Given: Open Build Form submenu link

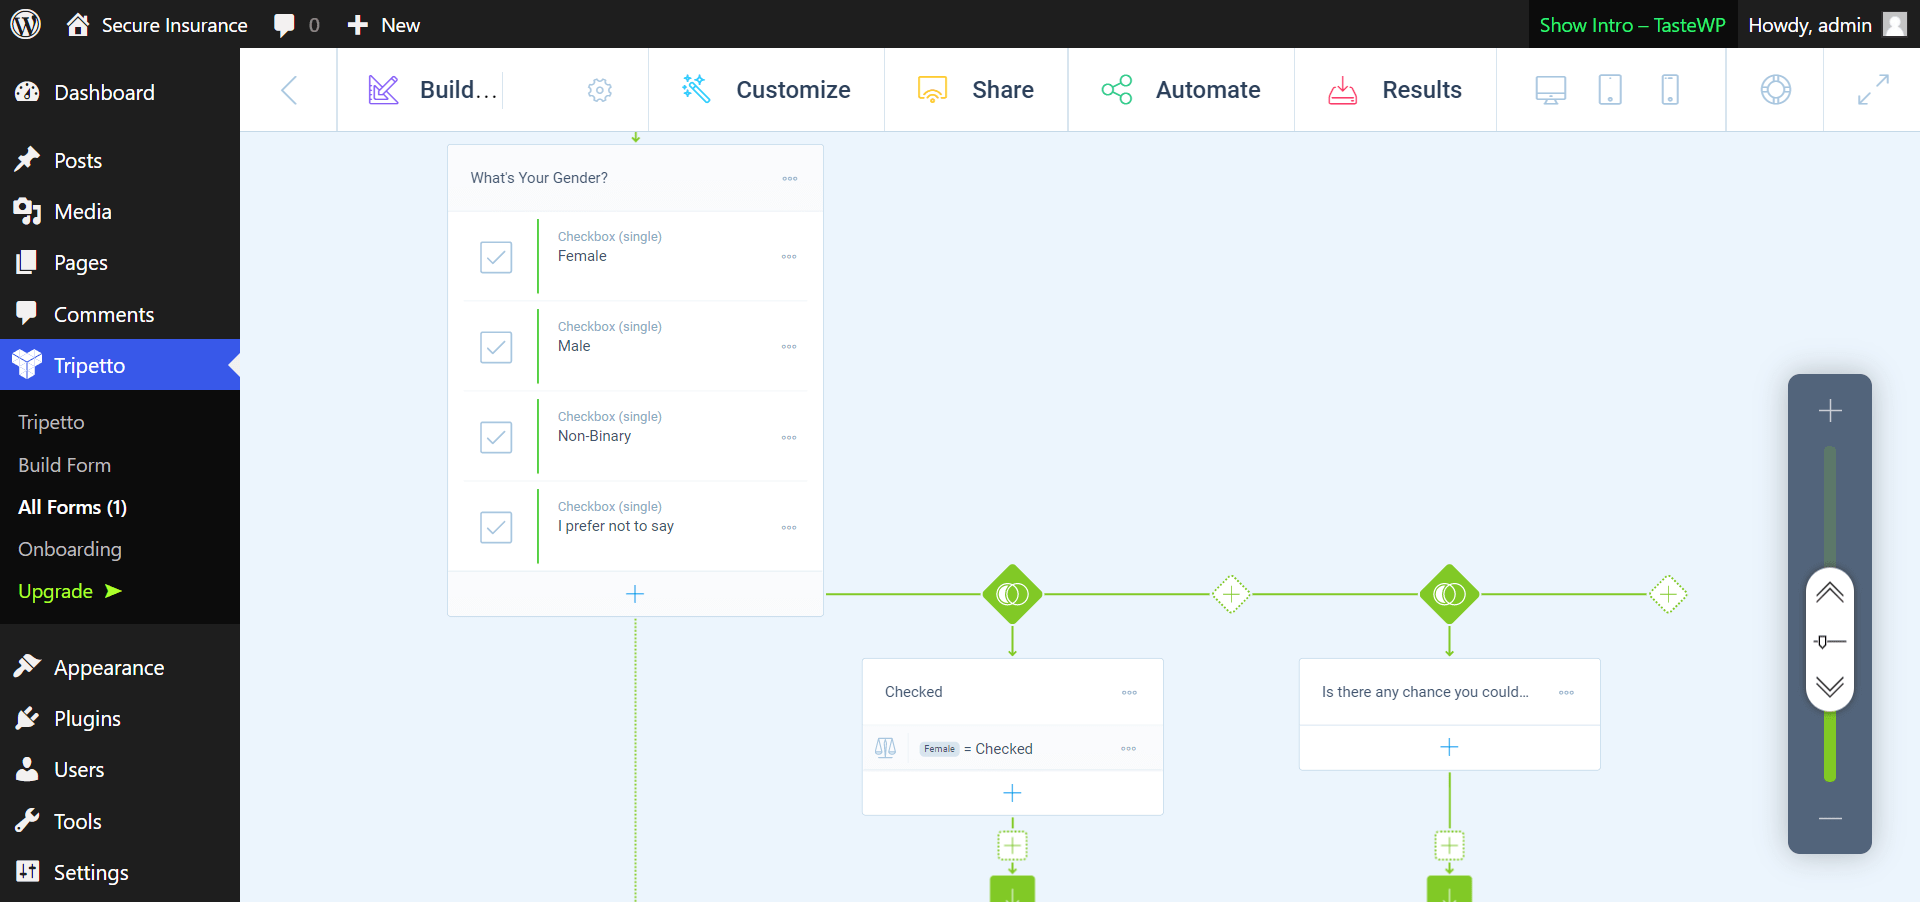Looking at the screenshot, I should (x=64, y=465).
